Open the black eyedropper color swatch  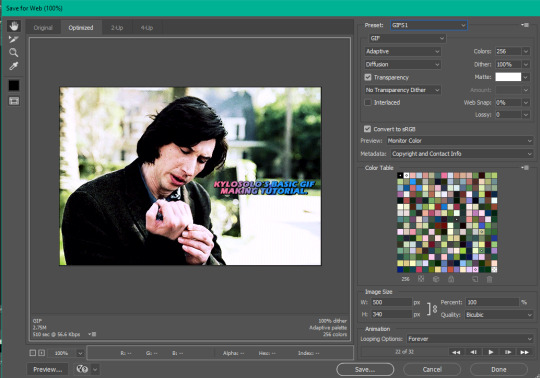tap(14, 85)
